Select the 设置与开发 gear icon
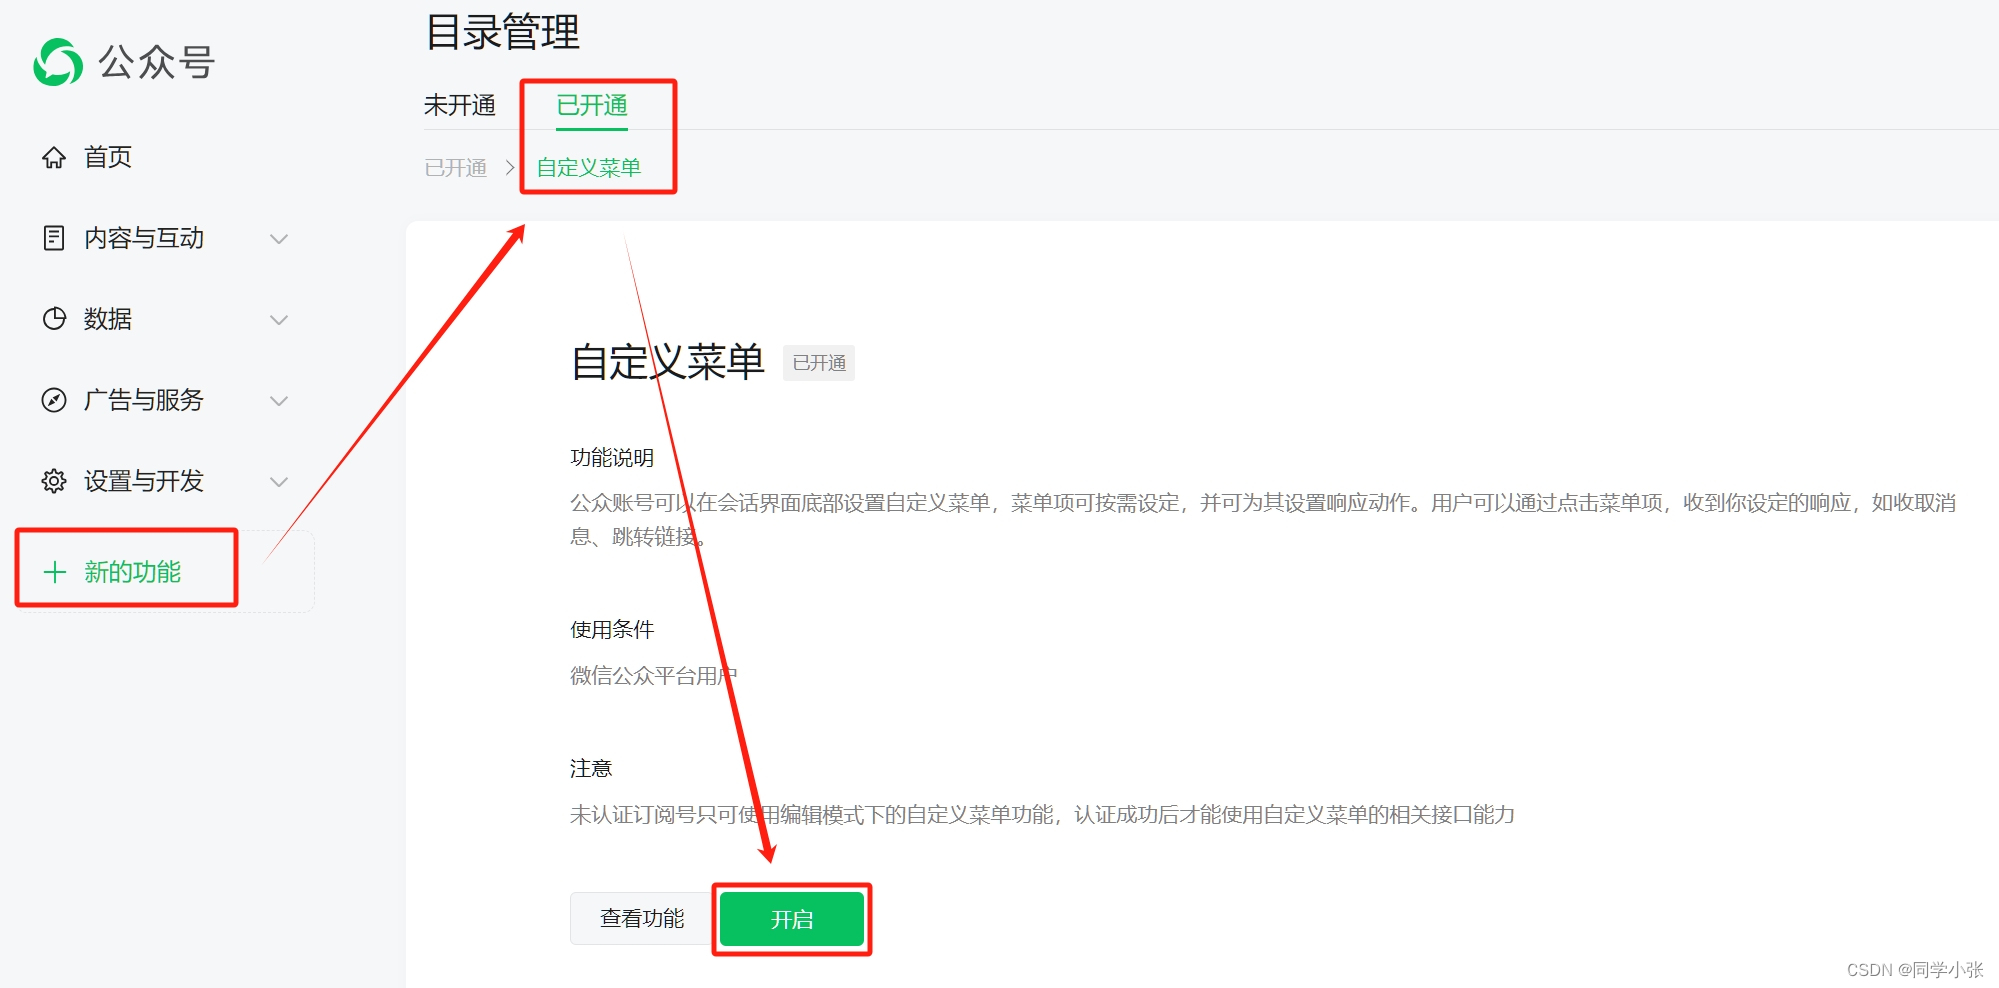The height and width of the screenshot is (988, 1999). [x=55, y=481]
